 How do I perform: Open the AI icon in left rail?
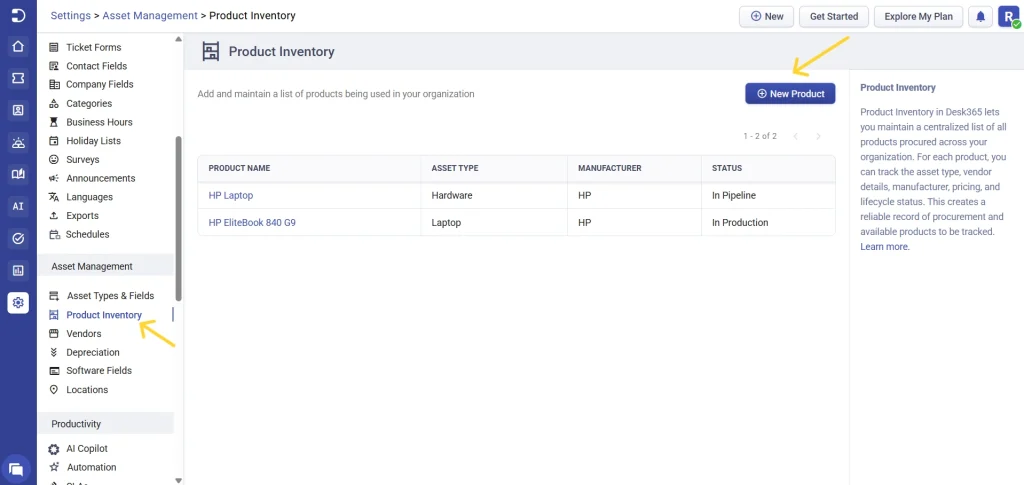coord(18,206)
